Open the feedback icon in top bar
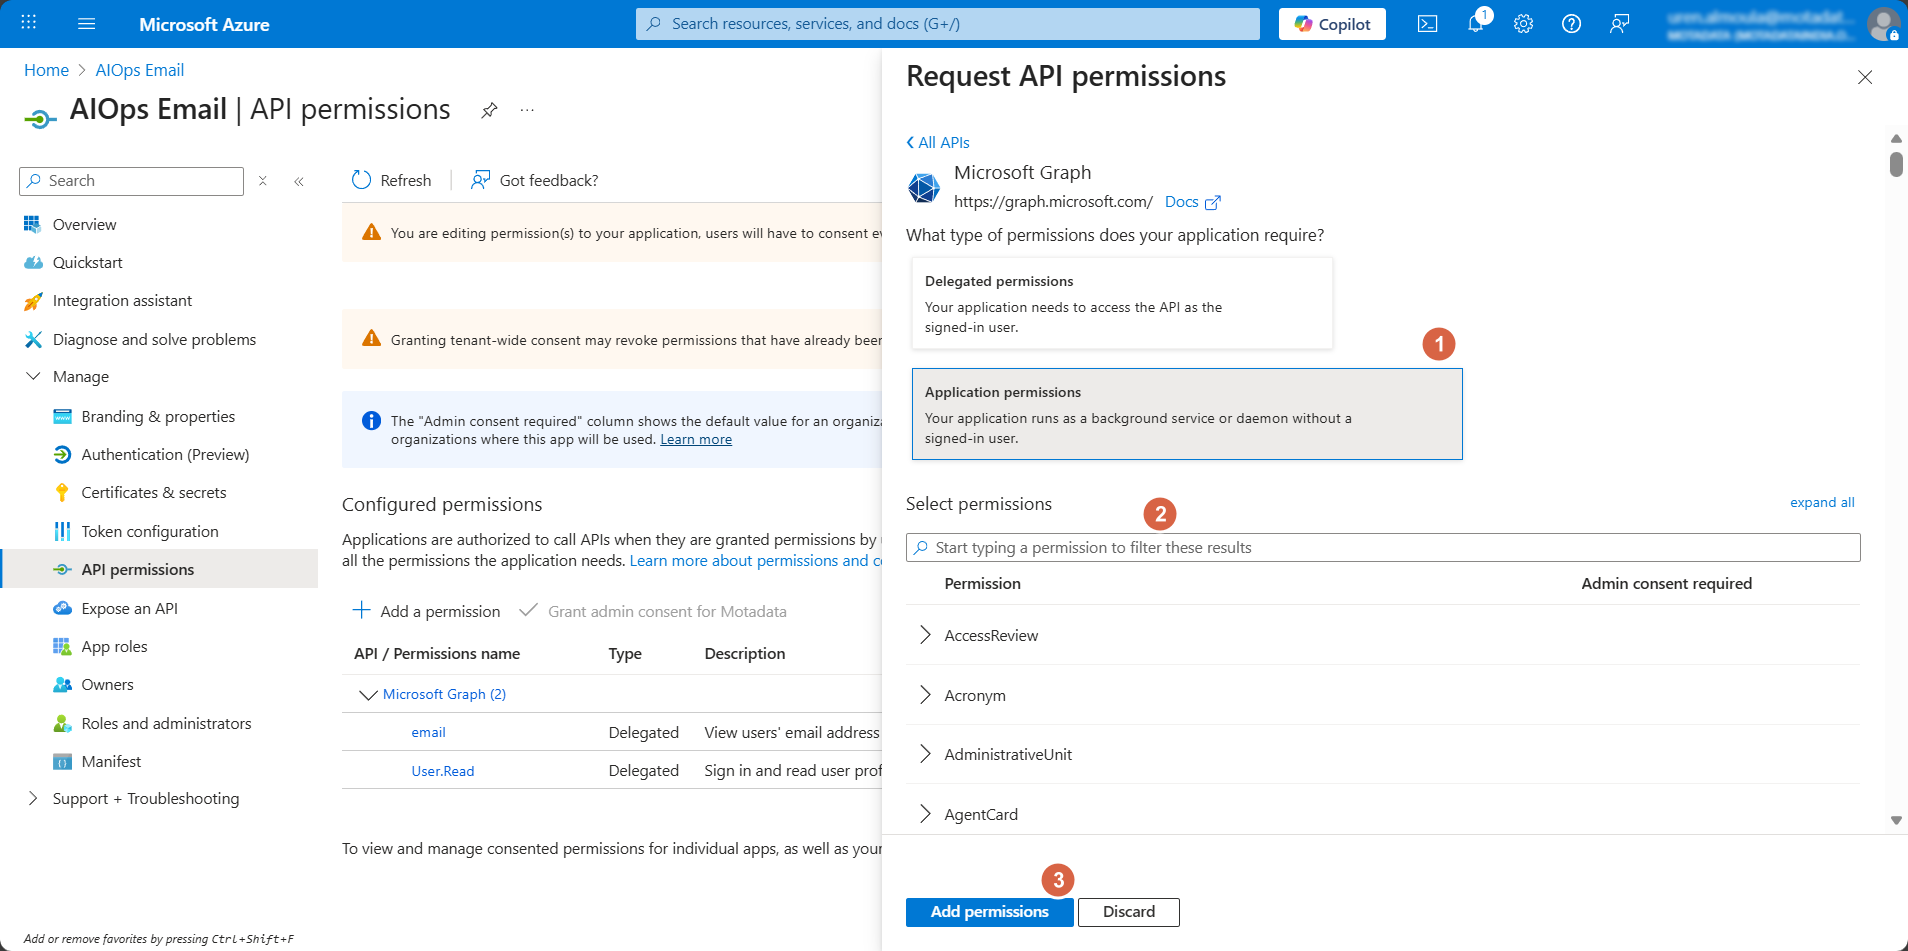1908x951 pixels. pyautogui.click(x=1619, y=24)
